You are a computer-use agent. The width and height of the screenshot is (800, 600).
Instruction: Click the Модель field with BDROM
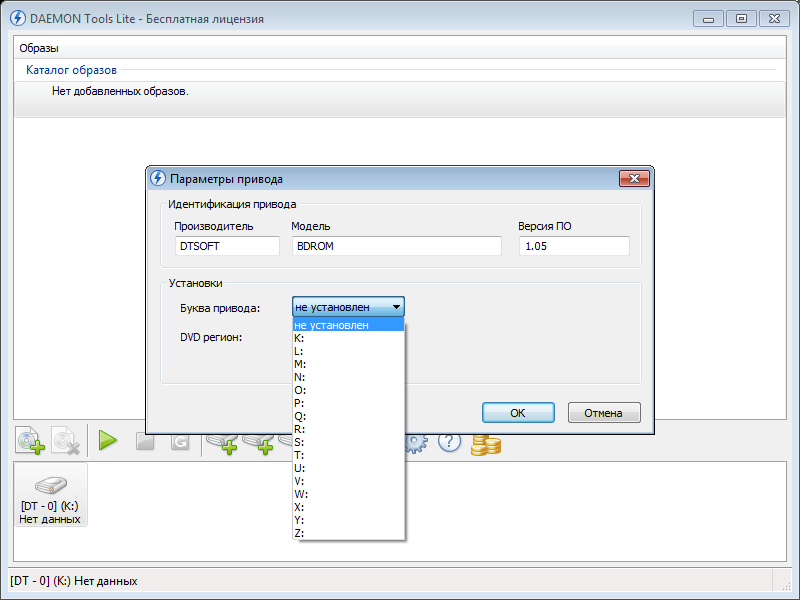[x=396, y=246]
